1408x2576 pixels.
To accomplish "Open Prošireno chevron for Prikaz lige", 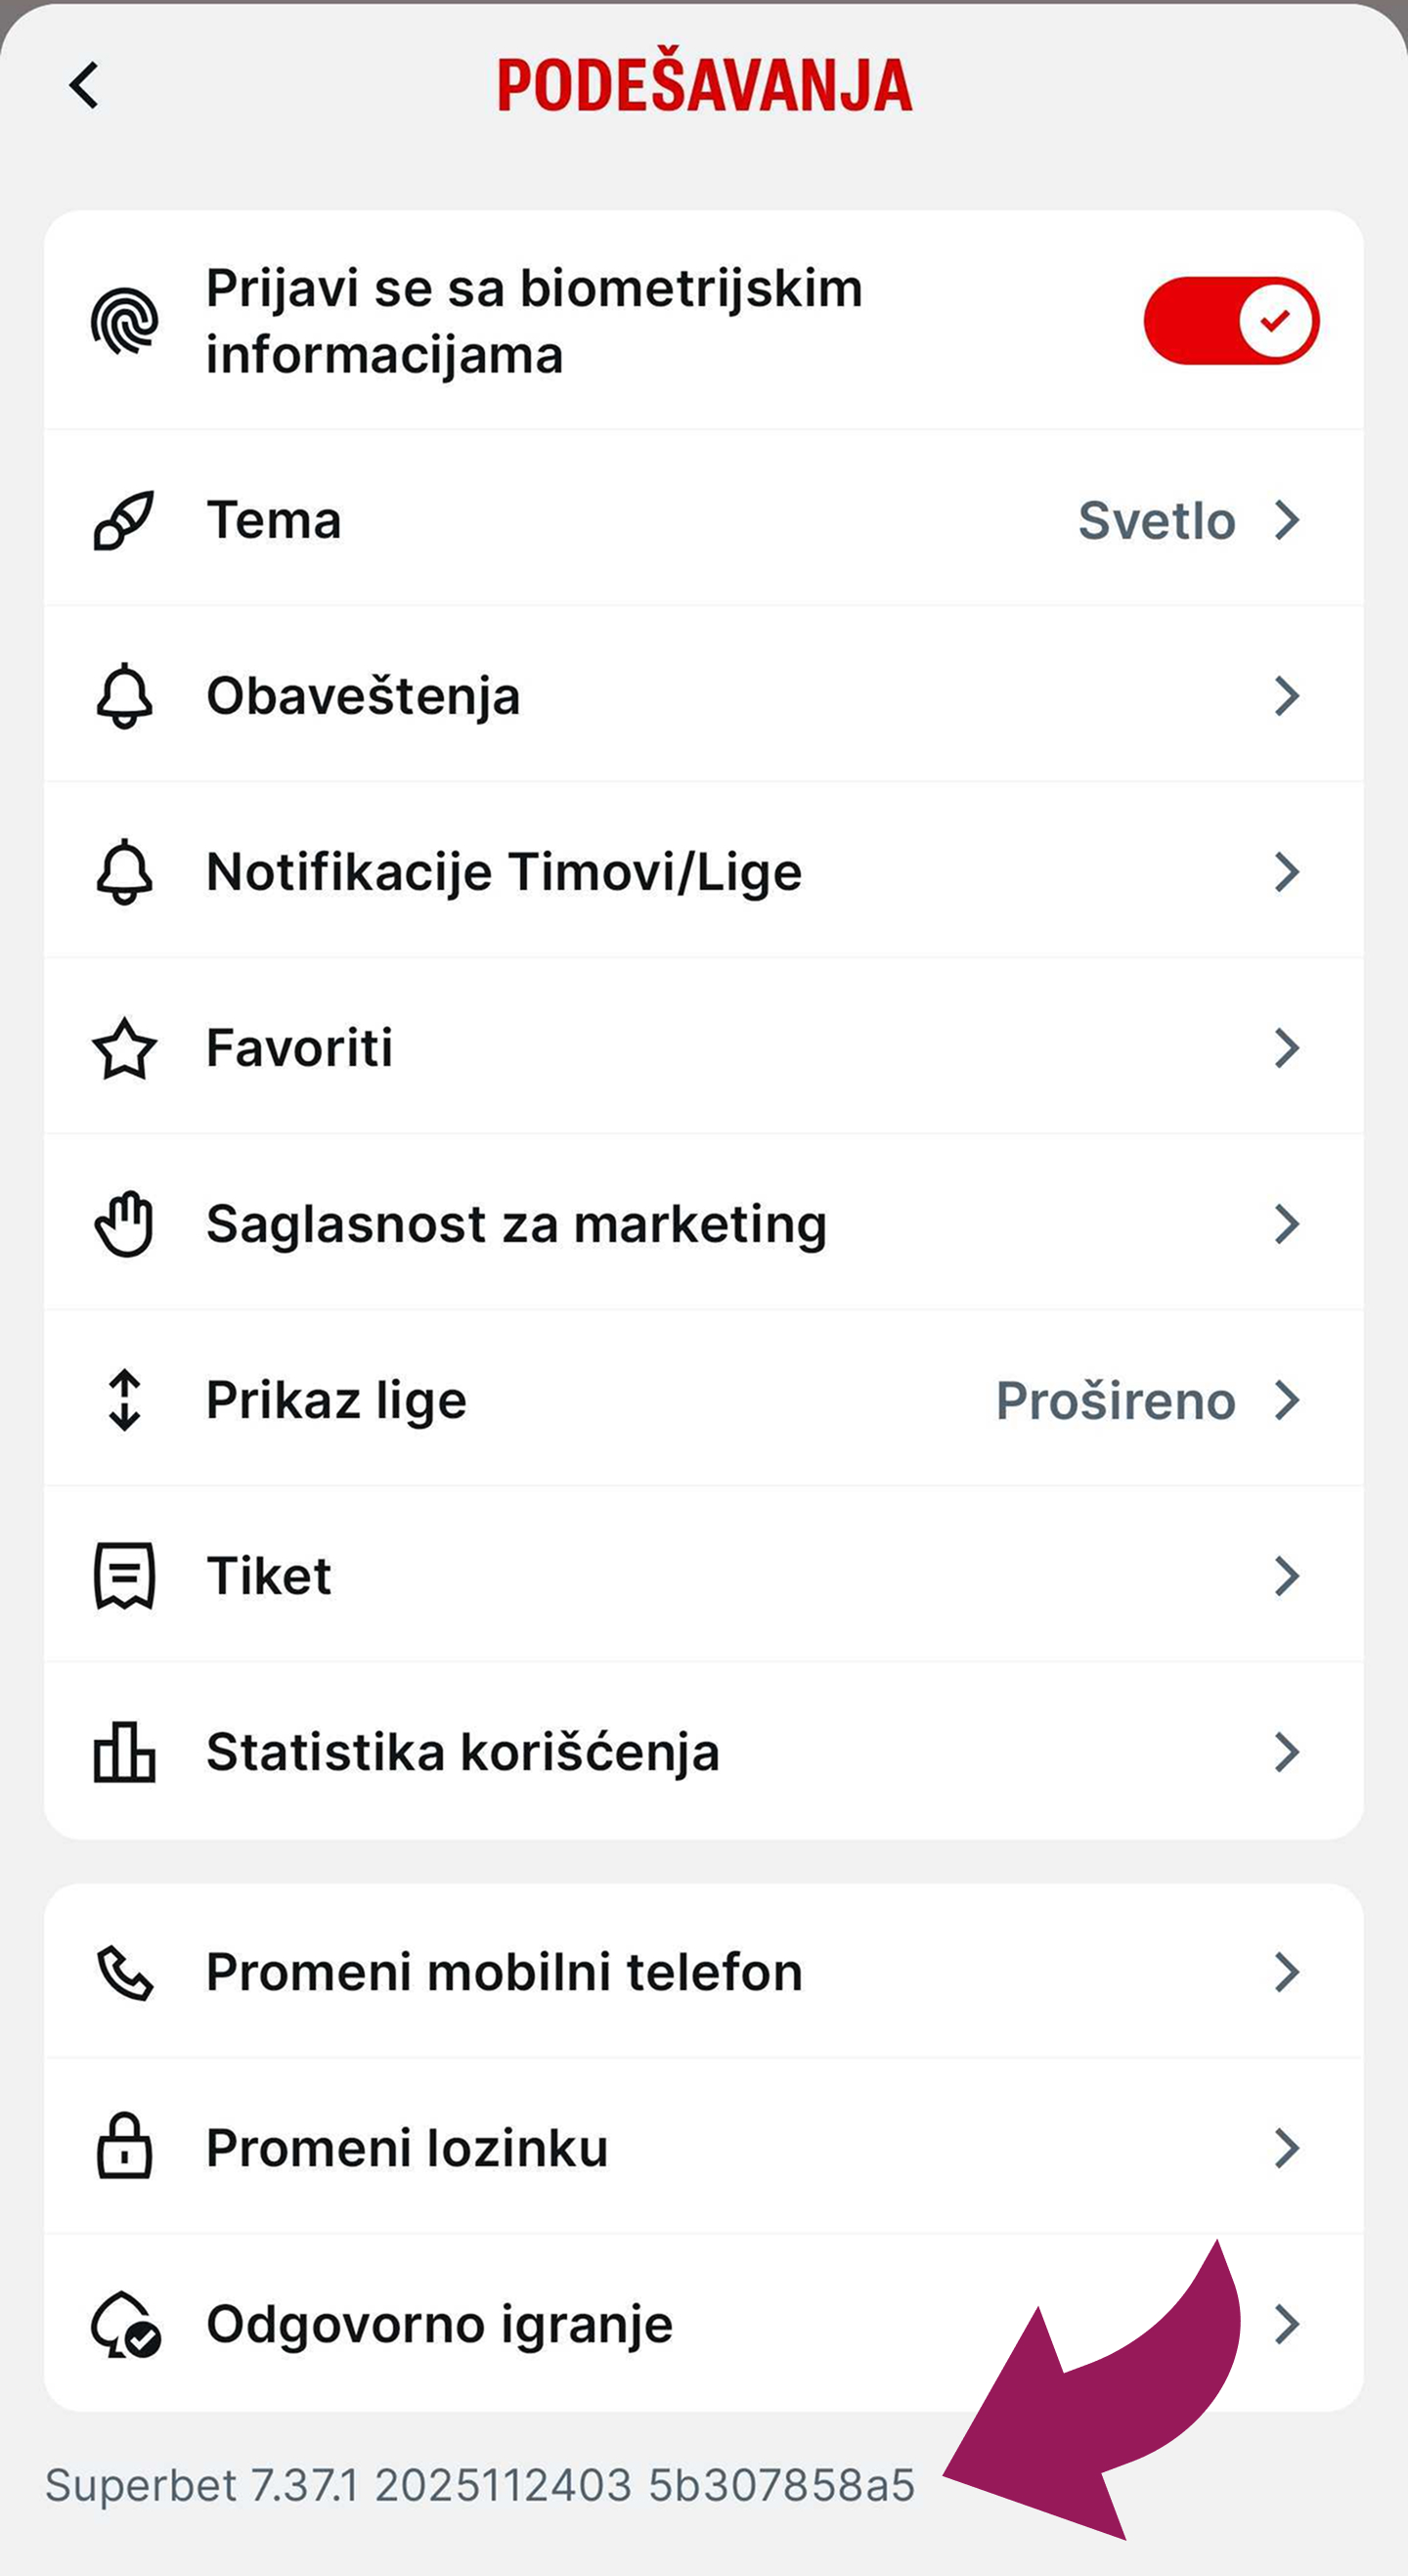I will (1287, 1400).
